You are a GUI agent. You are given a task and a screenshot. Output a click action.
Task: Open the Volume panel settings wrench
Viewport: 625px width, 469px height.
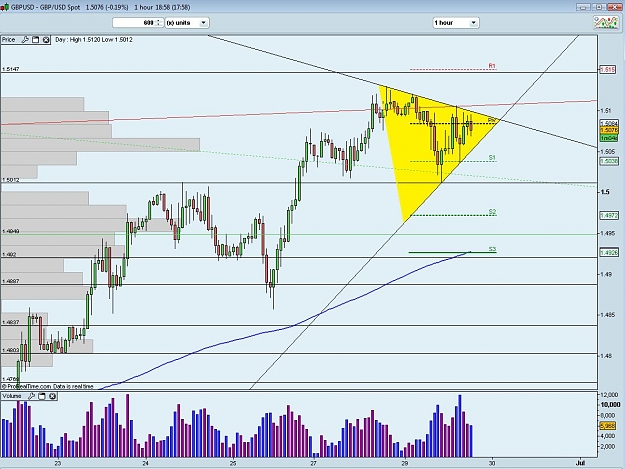pos(31,396)
